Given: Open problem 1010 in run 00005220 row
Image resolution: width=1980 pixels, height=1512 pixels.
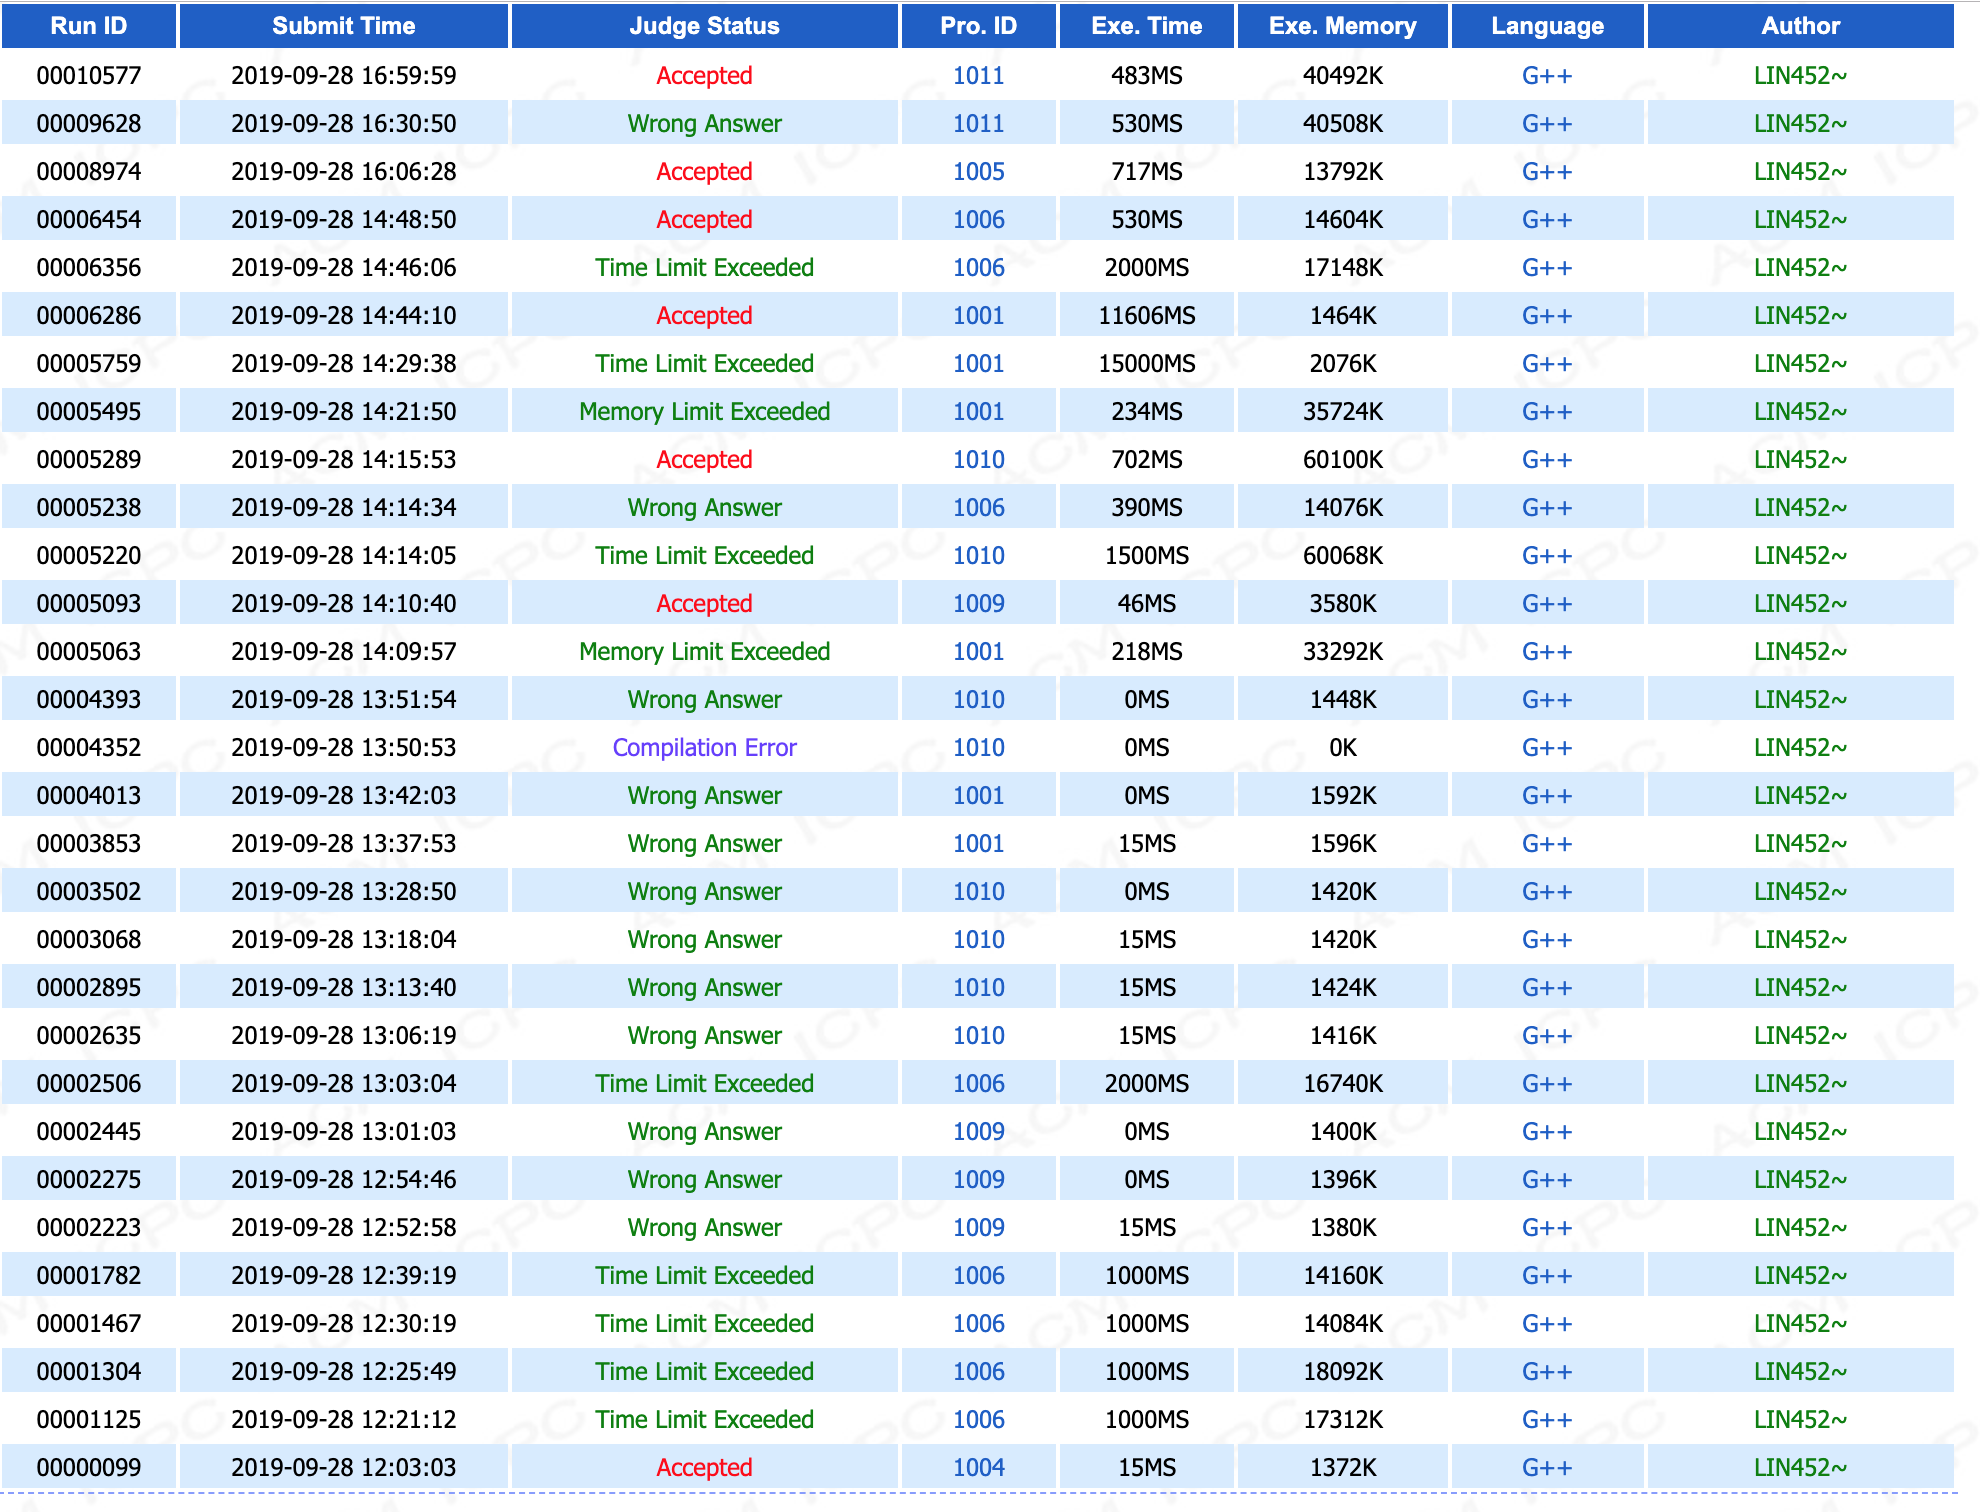Looking at the screenshot, I should pos(978,556).
